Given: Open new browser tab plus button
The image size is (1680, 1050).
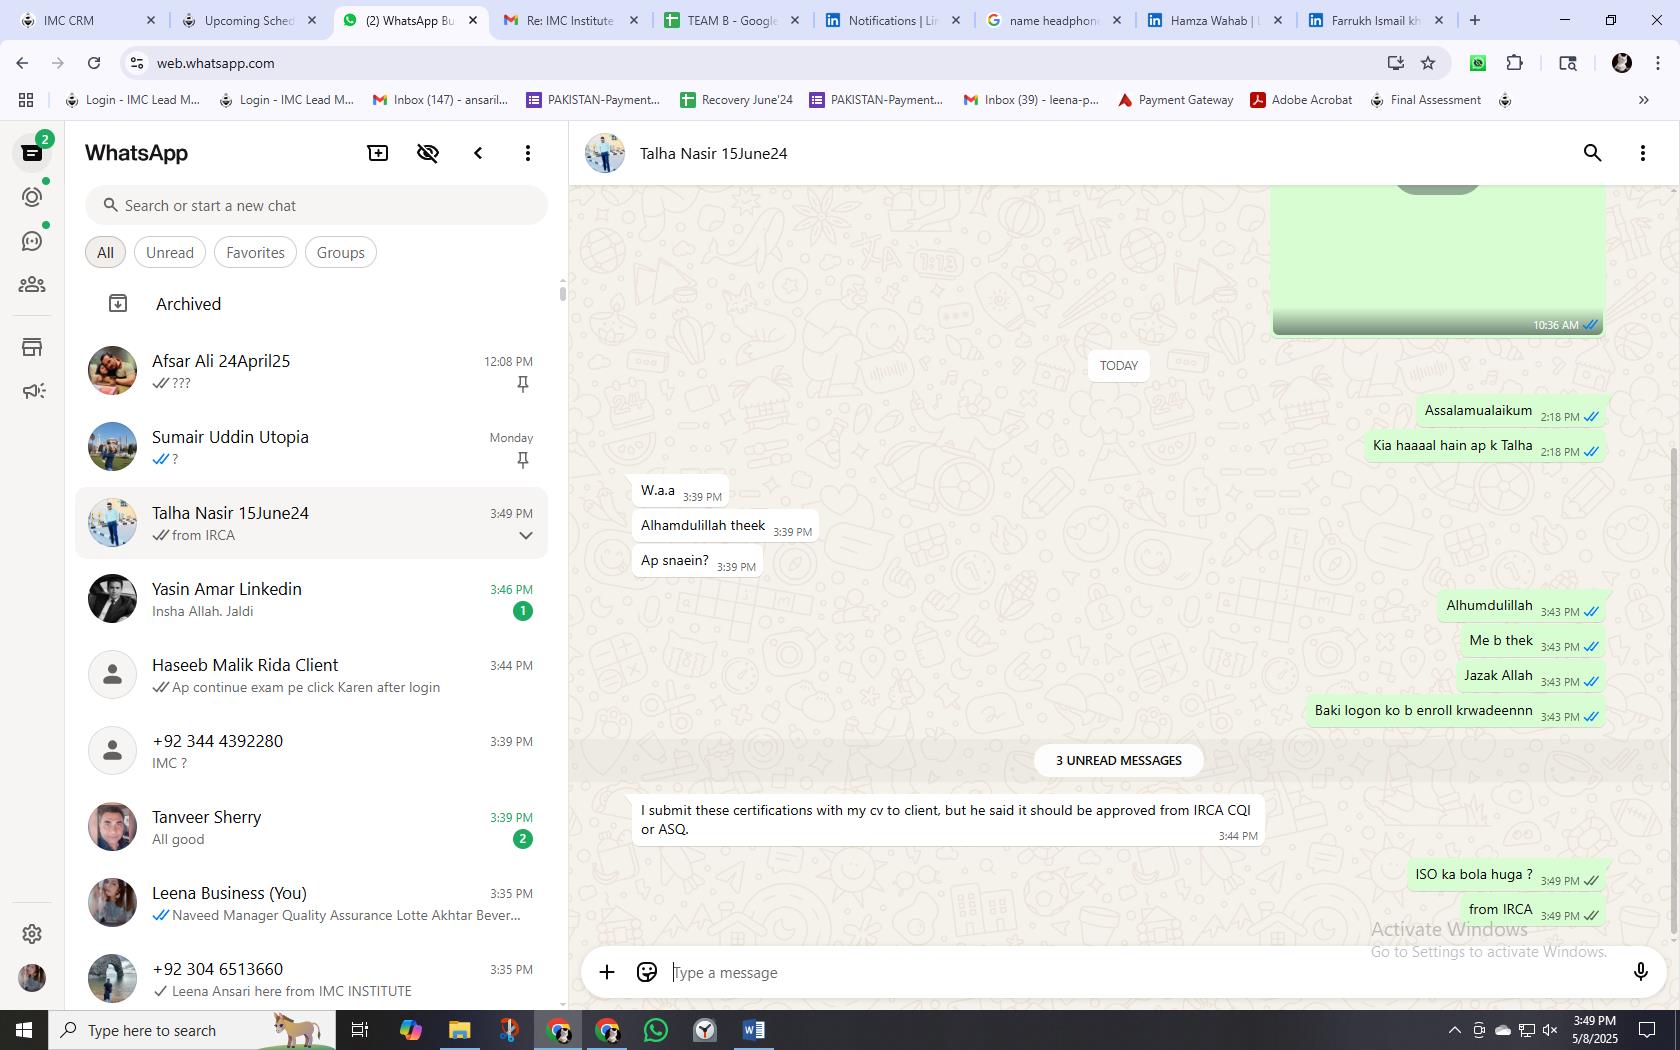Looking at the screenshot, I should pyautogui.click(x=1475, y=20).
